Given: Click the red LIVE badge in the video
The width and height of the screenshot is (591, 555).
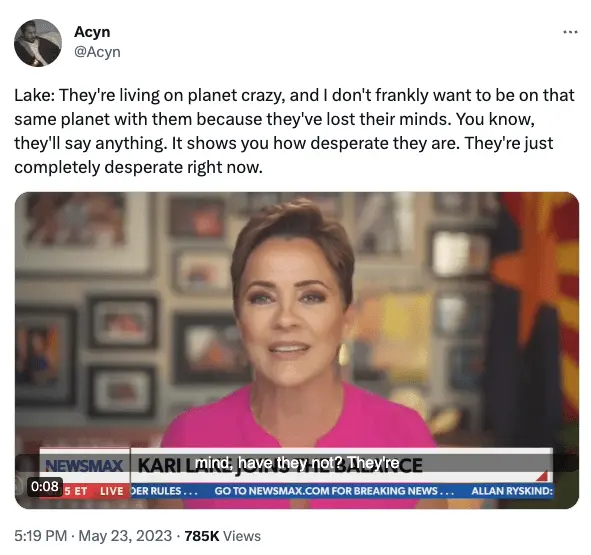Looking at the screenshot, I should 112,491.
